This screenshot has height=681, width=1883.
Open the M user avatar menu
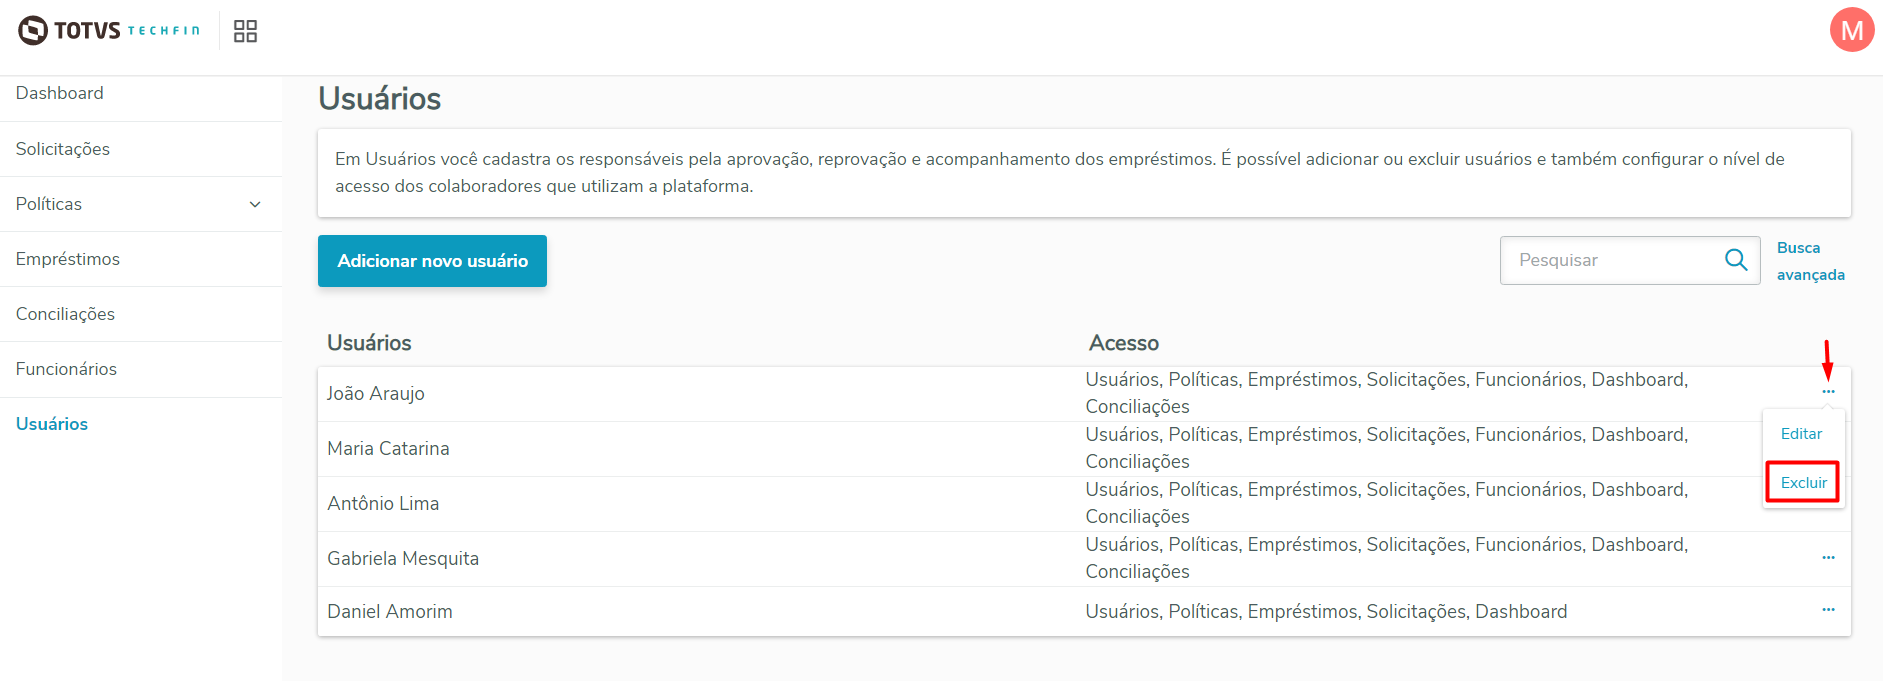click(x=1852, y=30)
